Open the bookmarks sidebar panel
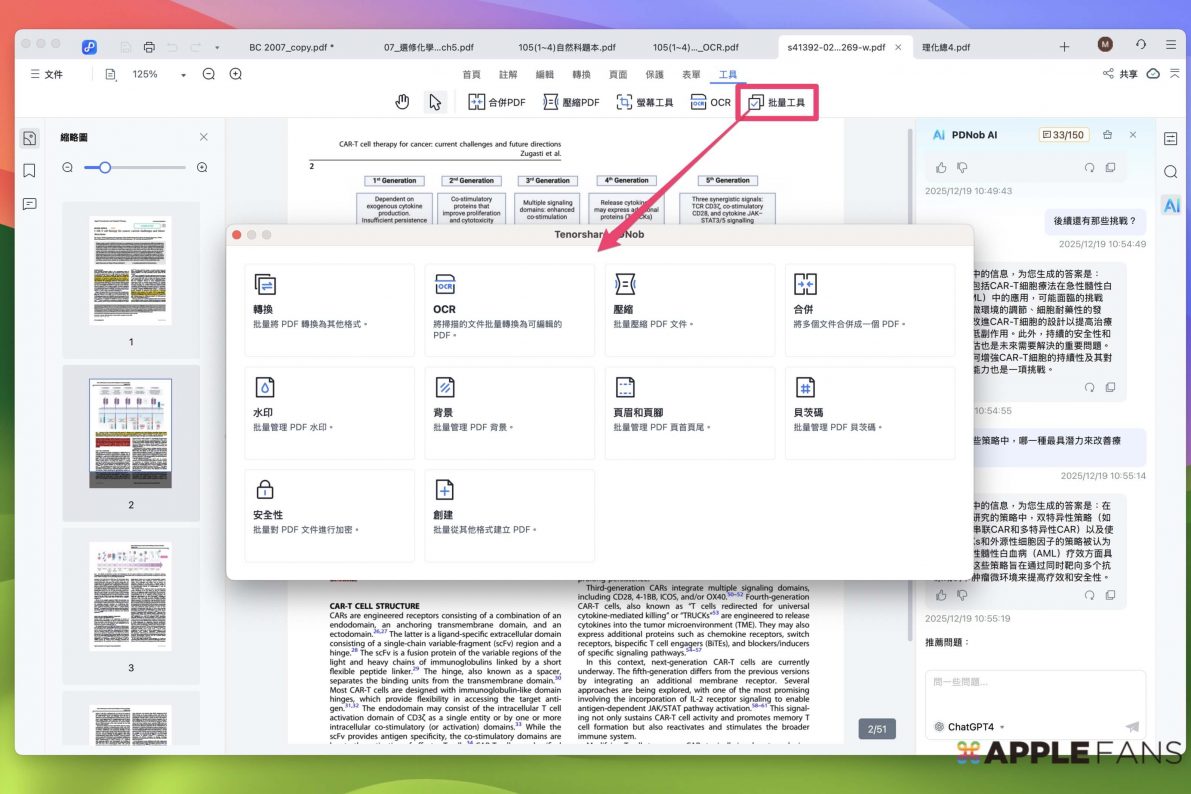 30,171
